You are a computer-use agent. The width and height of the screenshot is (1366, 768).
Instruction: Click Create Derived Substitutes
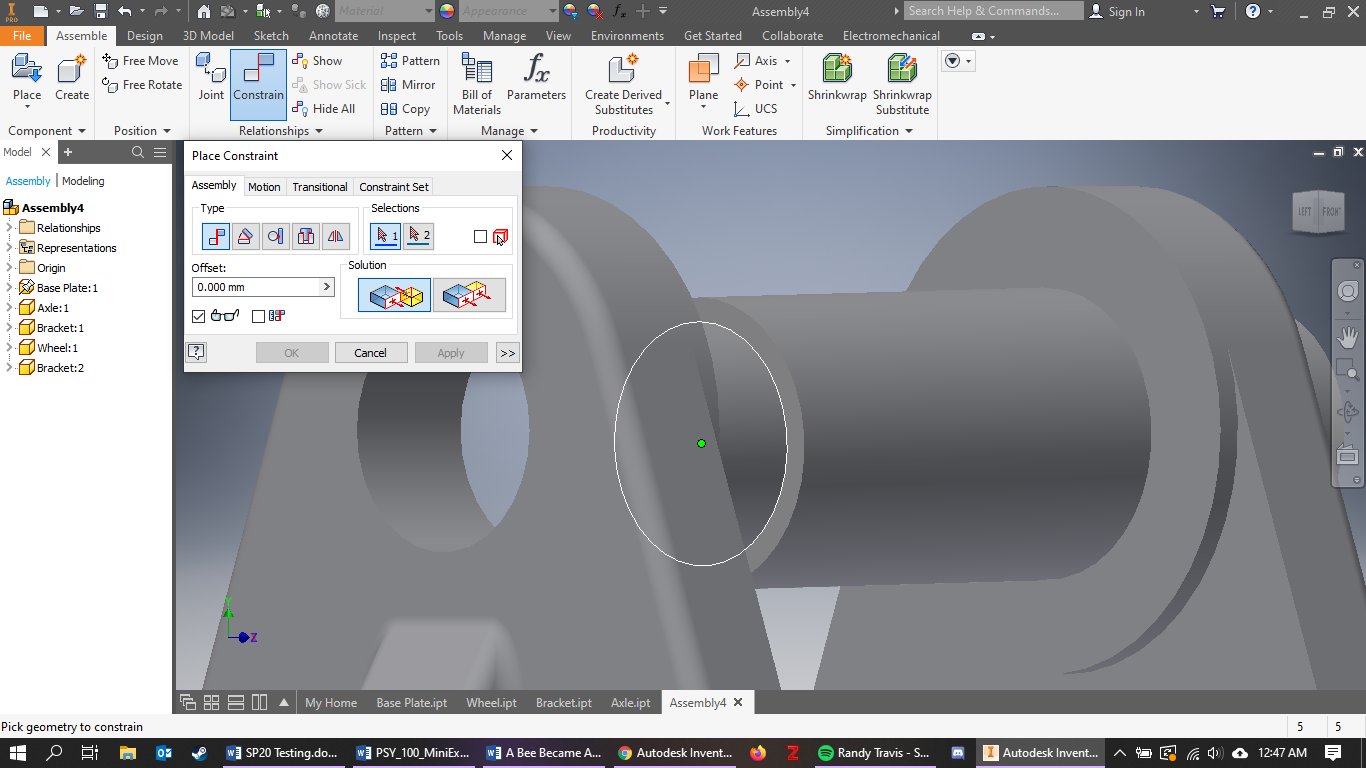click(x=624, y=84)
